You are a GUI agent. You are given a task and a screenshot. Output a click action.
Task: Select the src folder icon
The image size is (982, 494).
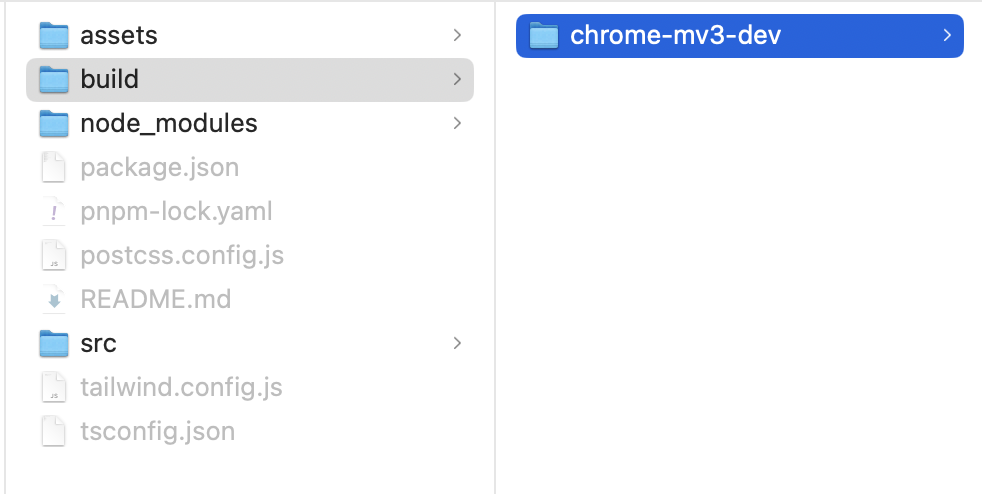54,343
